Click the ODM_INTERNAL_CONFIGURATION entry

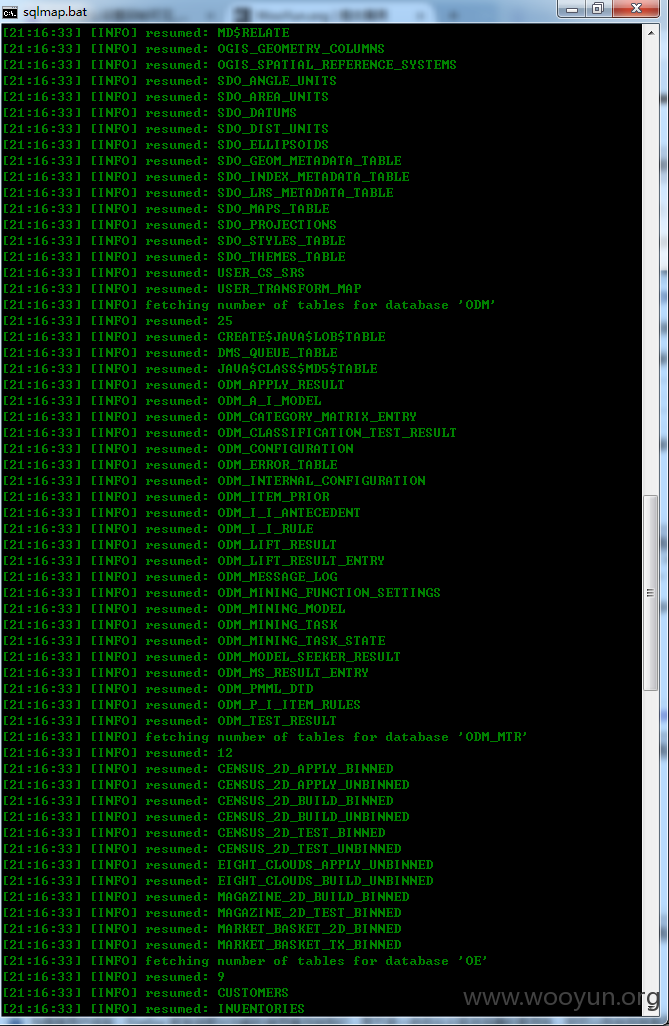[321, 482]
